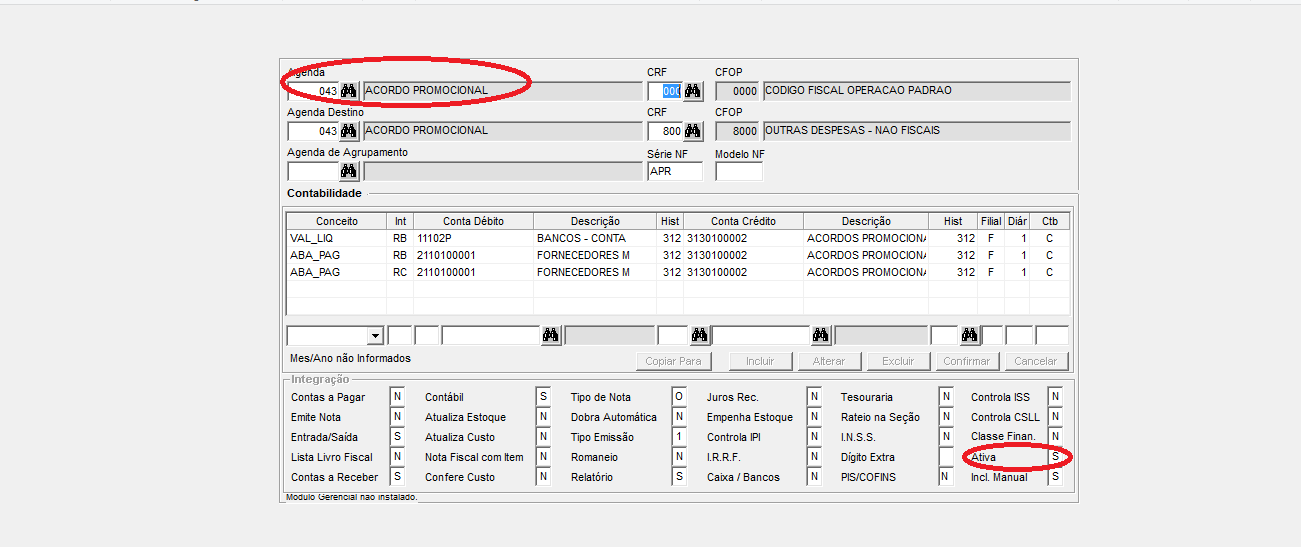Click the Copiar Para button

click(x=674, y=361)
